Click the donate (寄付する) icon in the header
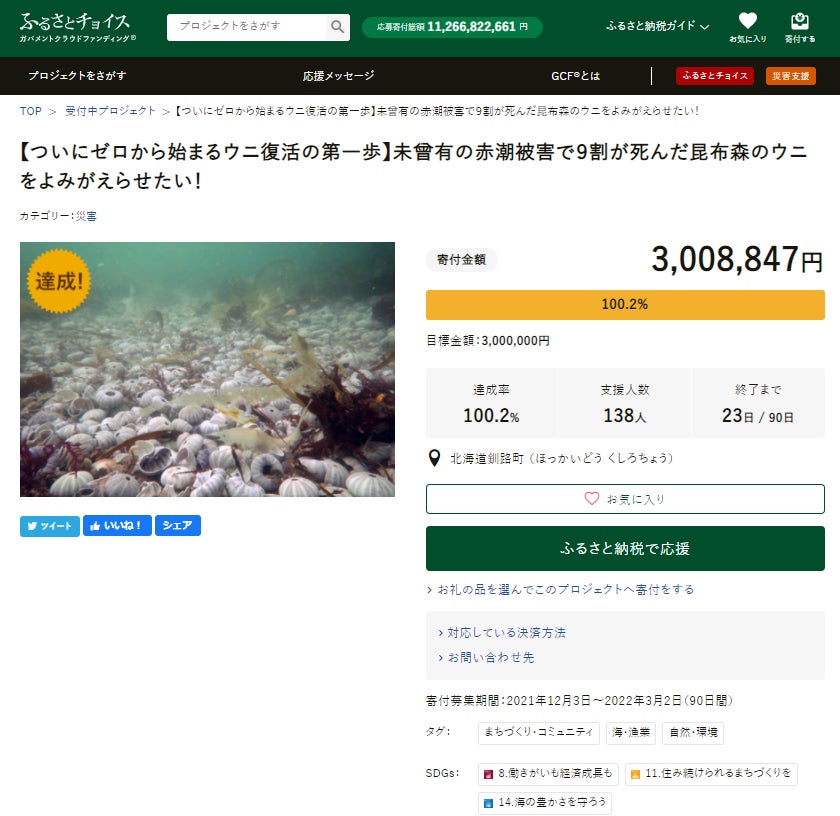Image resolution: width=840 pixels, height=816 pixels. click(800, 27)
